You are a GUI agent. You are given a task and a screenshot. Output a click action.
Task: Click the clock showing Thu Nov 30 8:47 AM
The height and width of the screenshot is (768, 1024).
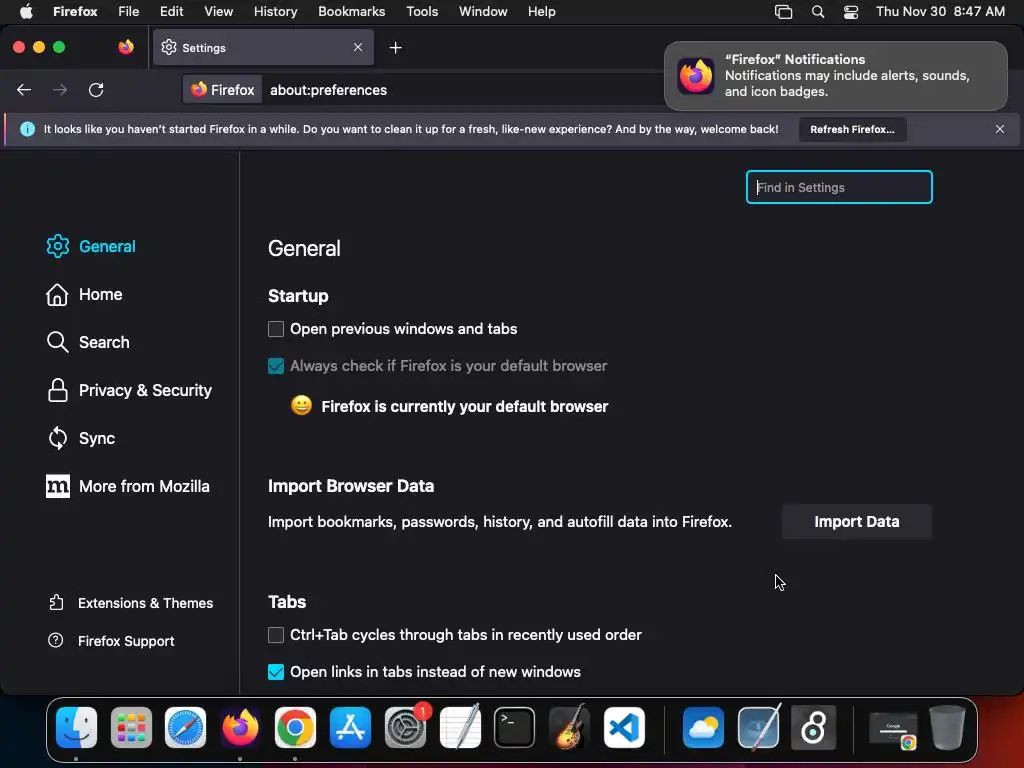pyautogui.click(x=940, y=11)
